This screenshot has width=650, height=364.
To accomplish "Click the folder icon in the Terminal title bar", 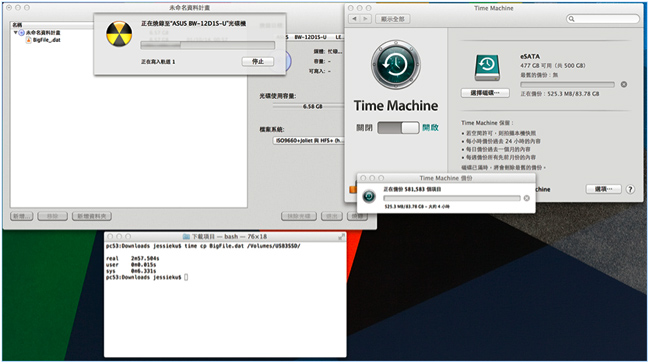I will coord(187,236).
